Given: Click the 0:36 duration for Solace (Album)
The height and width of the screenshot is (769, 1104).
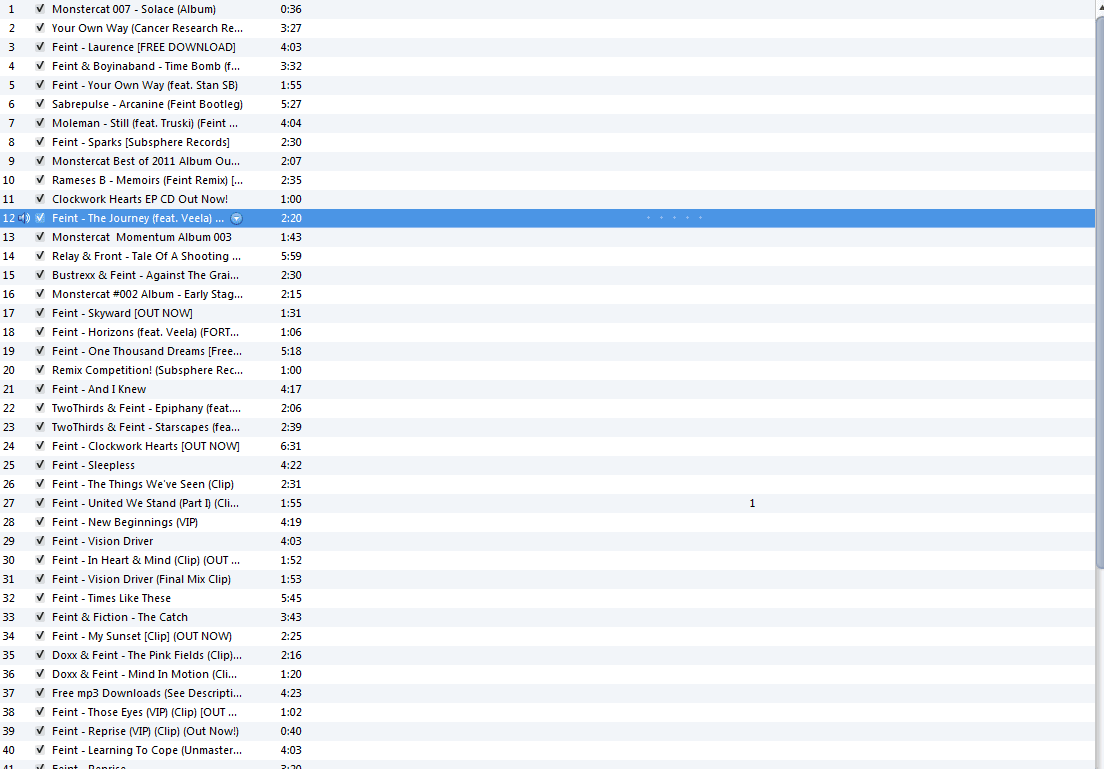Looking at the screenshot, I should (291, 9).
